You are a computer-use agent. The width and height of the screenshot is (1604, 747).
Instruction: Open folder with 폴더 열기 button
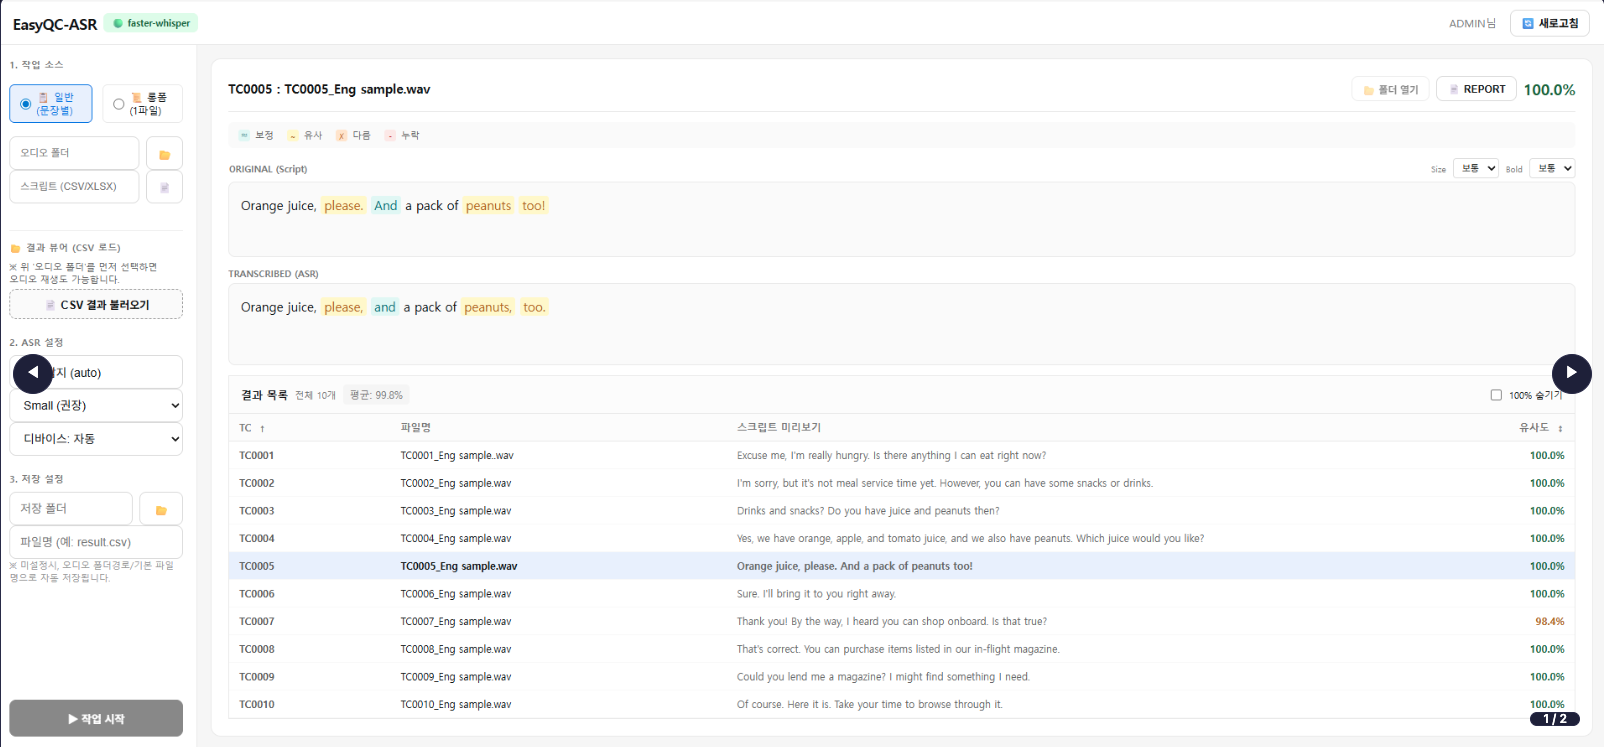[x=1391, y=89]
